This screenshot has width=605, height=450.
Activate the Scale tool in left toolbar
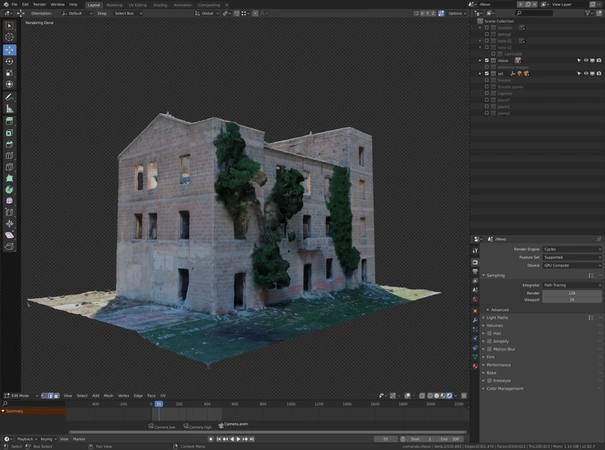coord(9,73)
